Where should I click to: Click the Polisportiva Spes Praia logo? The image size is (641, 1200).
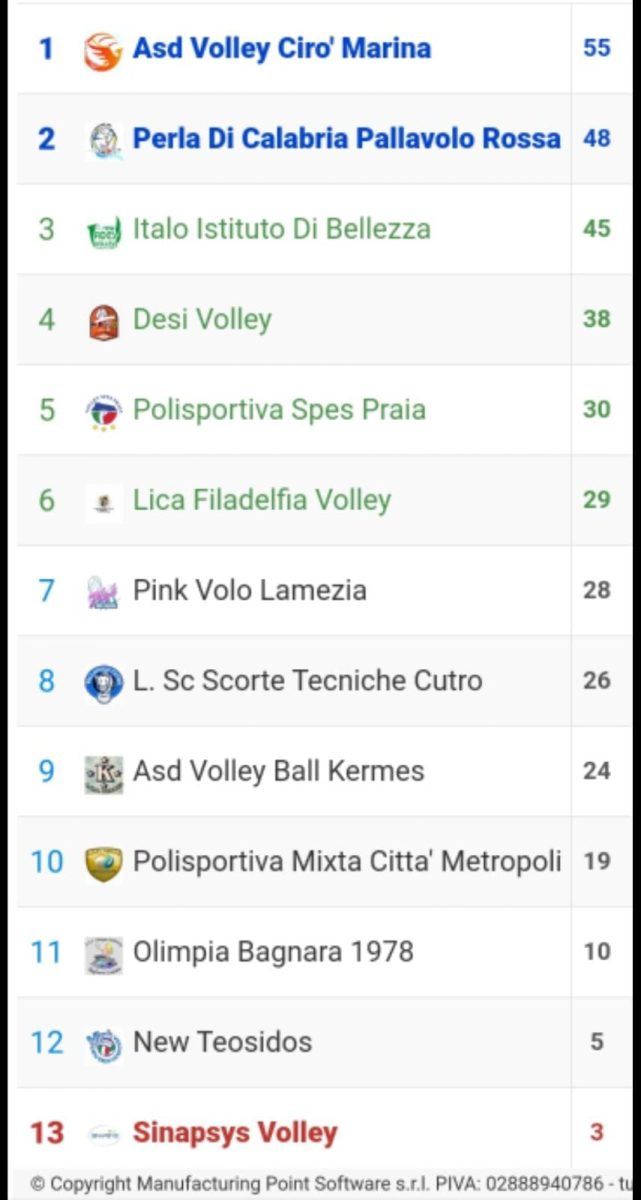click(103, 411)
